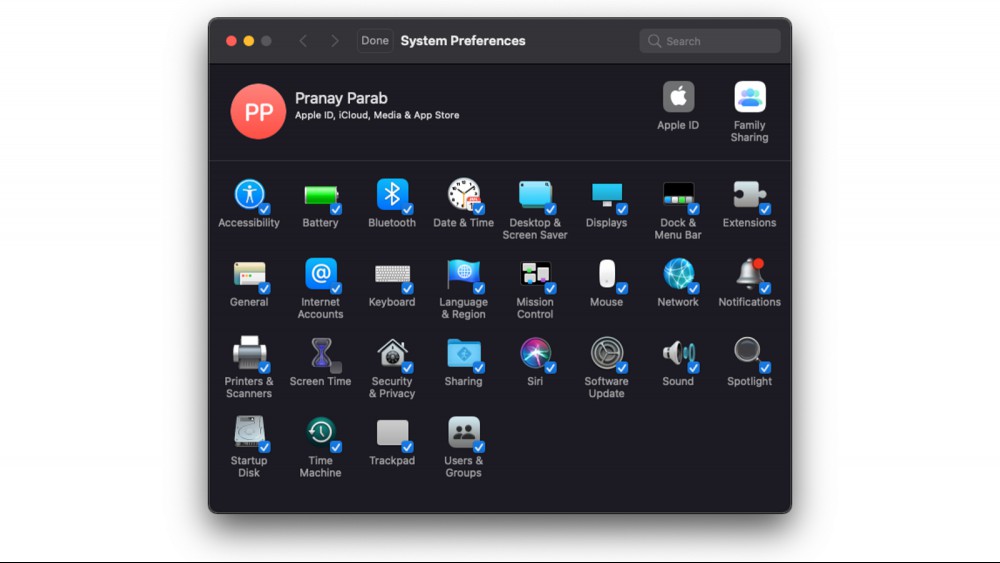
Task: Select the Mouse preference icon
Action: tap(607, 274)
